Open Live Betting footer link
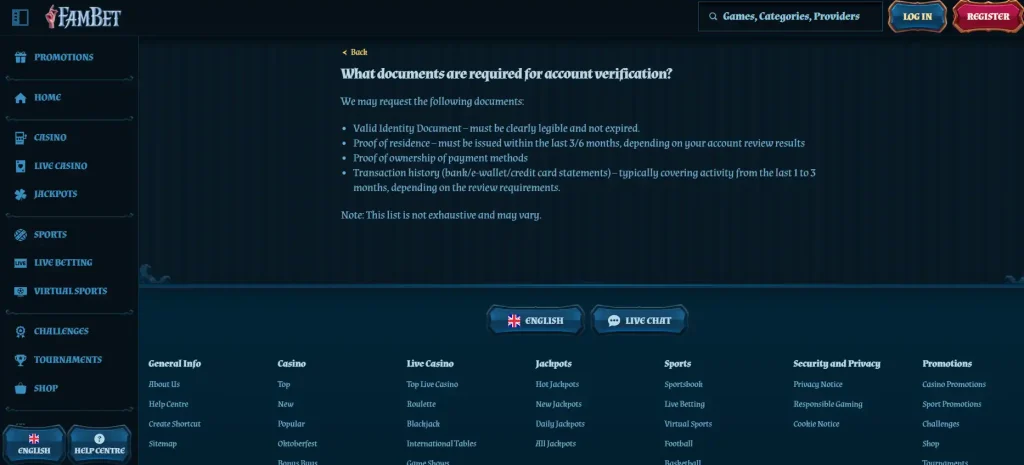 [x=684, y=404]
